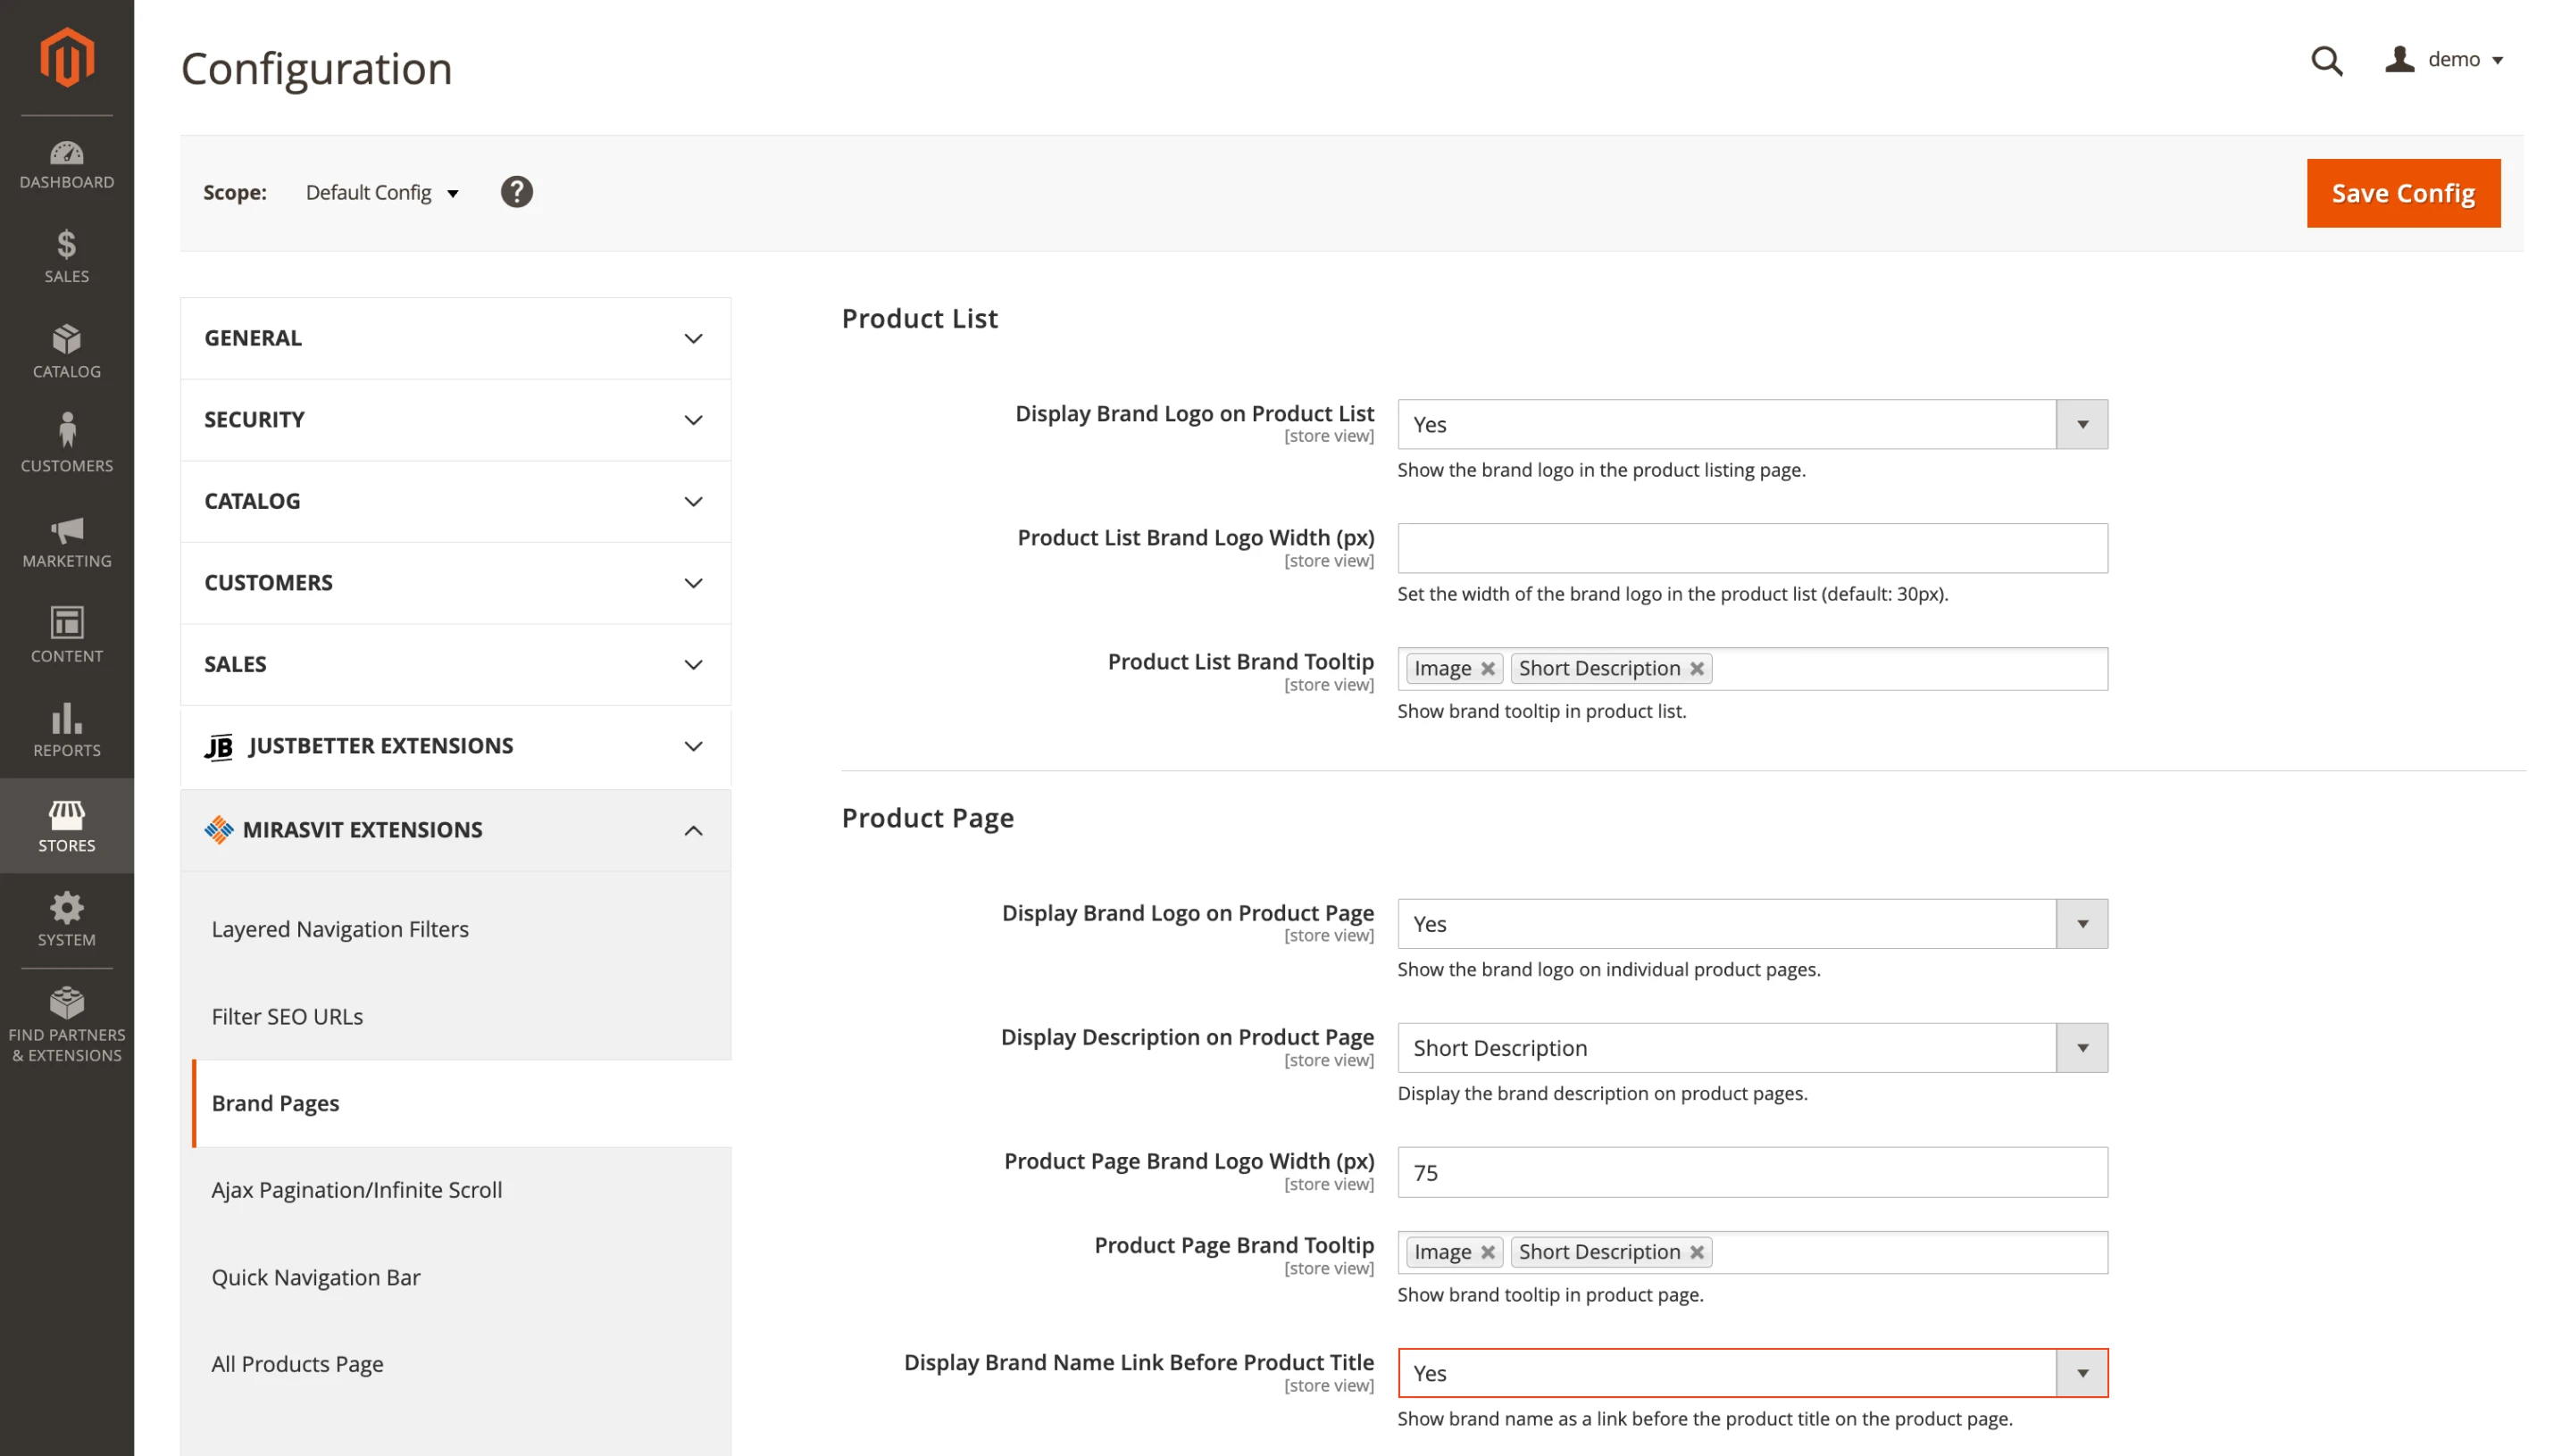Open the Catalog section in sidebar
Image resolution: width=2570 pixels, height=1456 pixels.
point(66,352)
